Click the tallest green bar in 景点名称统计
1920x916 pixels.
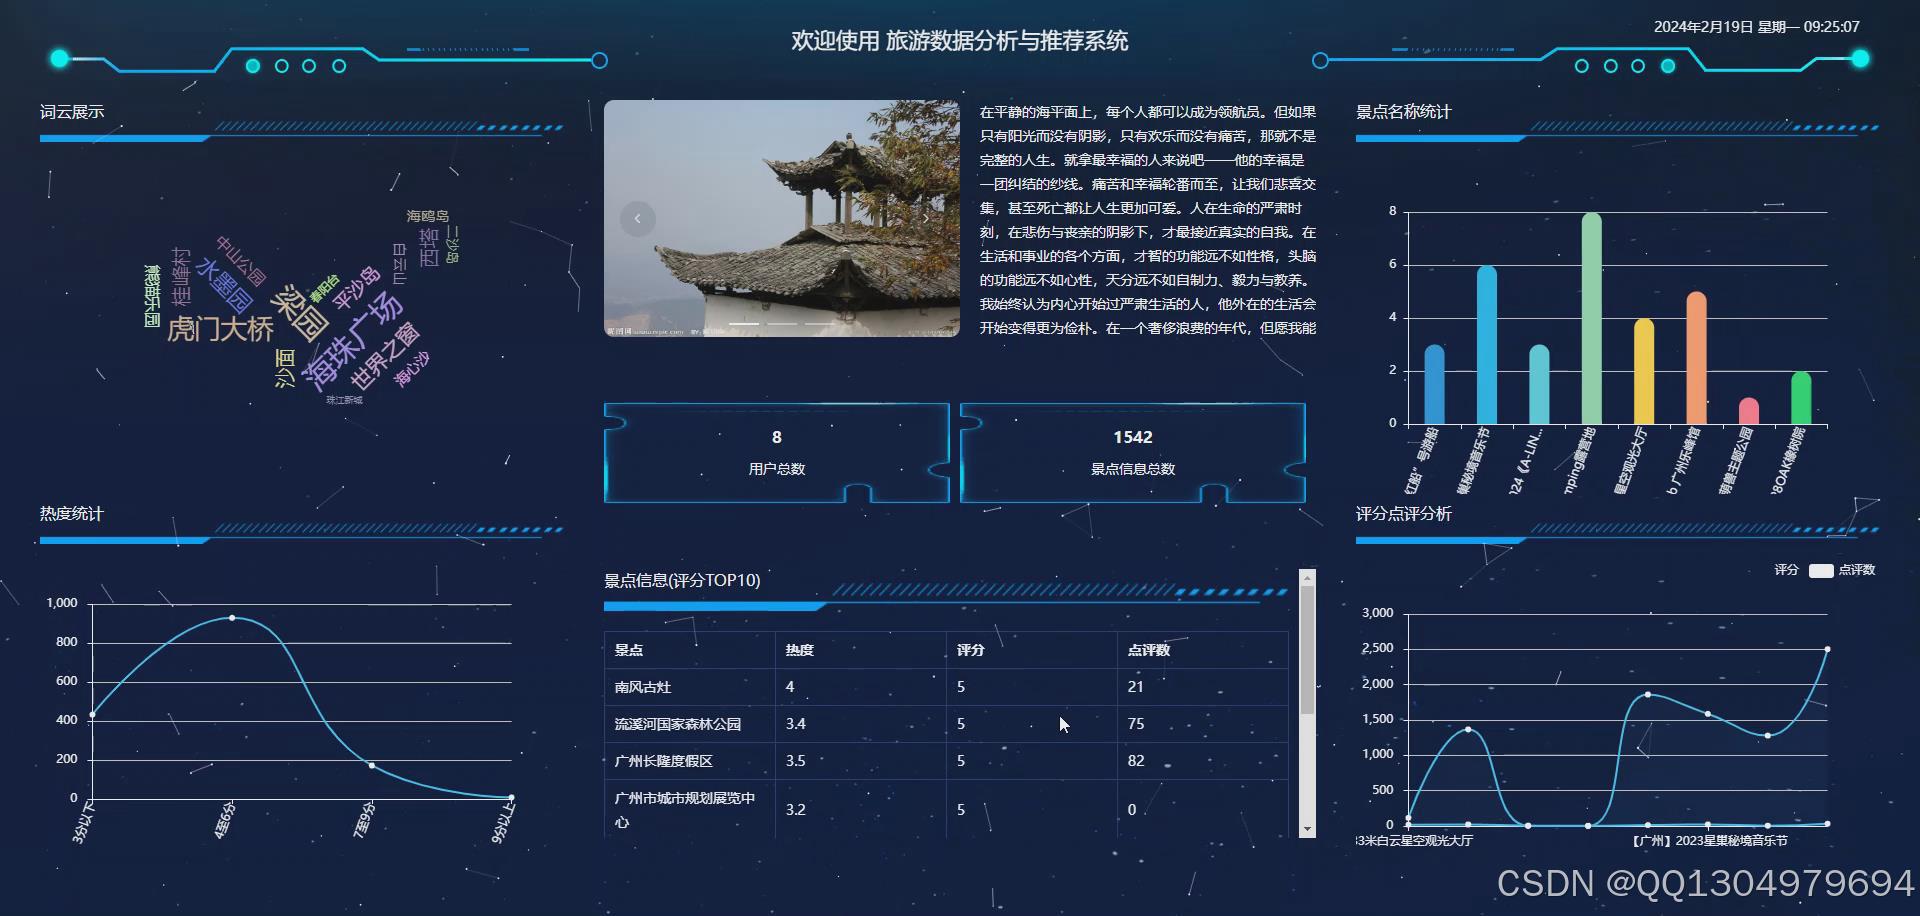click(1591, 315)
